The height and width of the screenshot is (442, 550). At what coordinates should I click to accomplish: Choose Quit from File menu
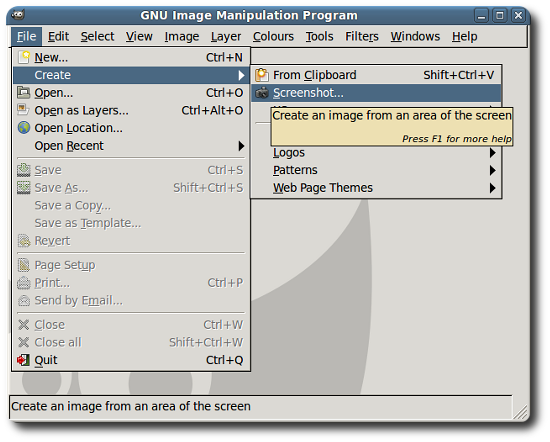pos(131,360)
